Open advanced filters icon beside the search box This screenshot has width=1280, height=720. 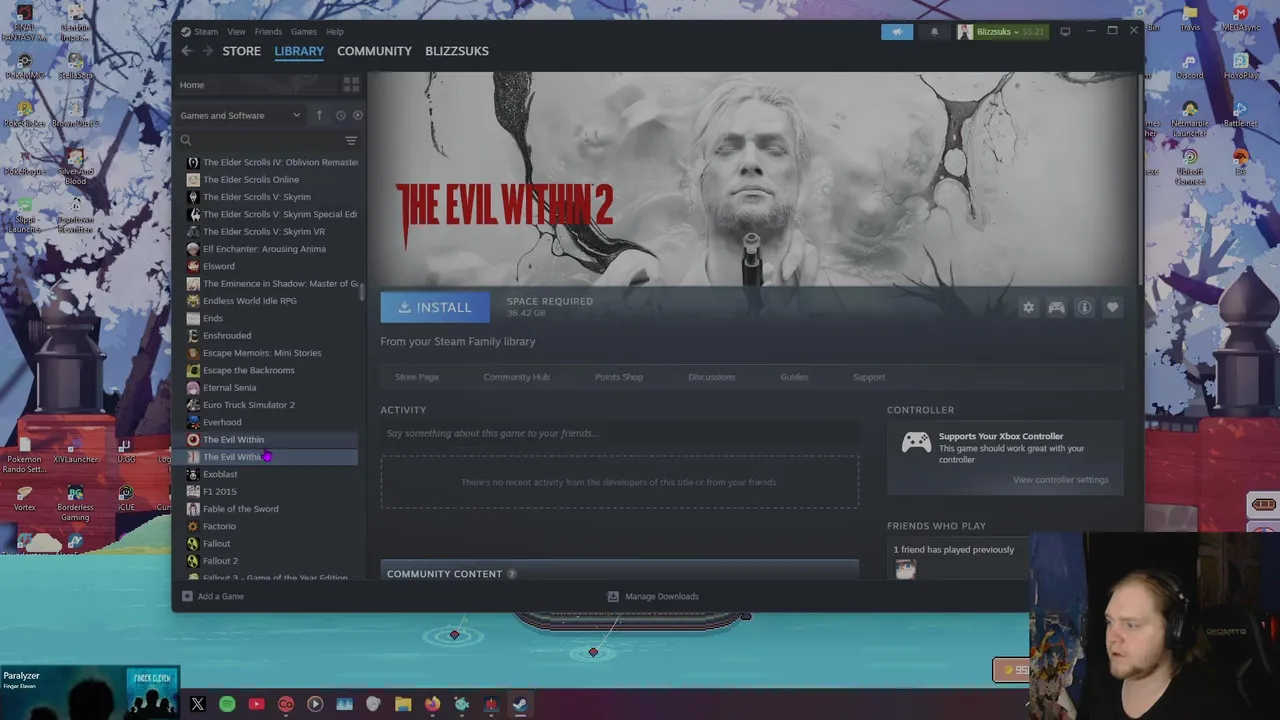(x=351, y=141)
